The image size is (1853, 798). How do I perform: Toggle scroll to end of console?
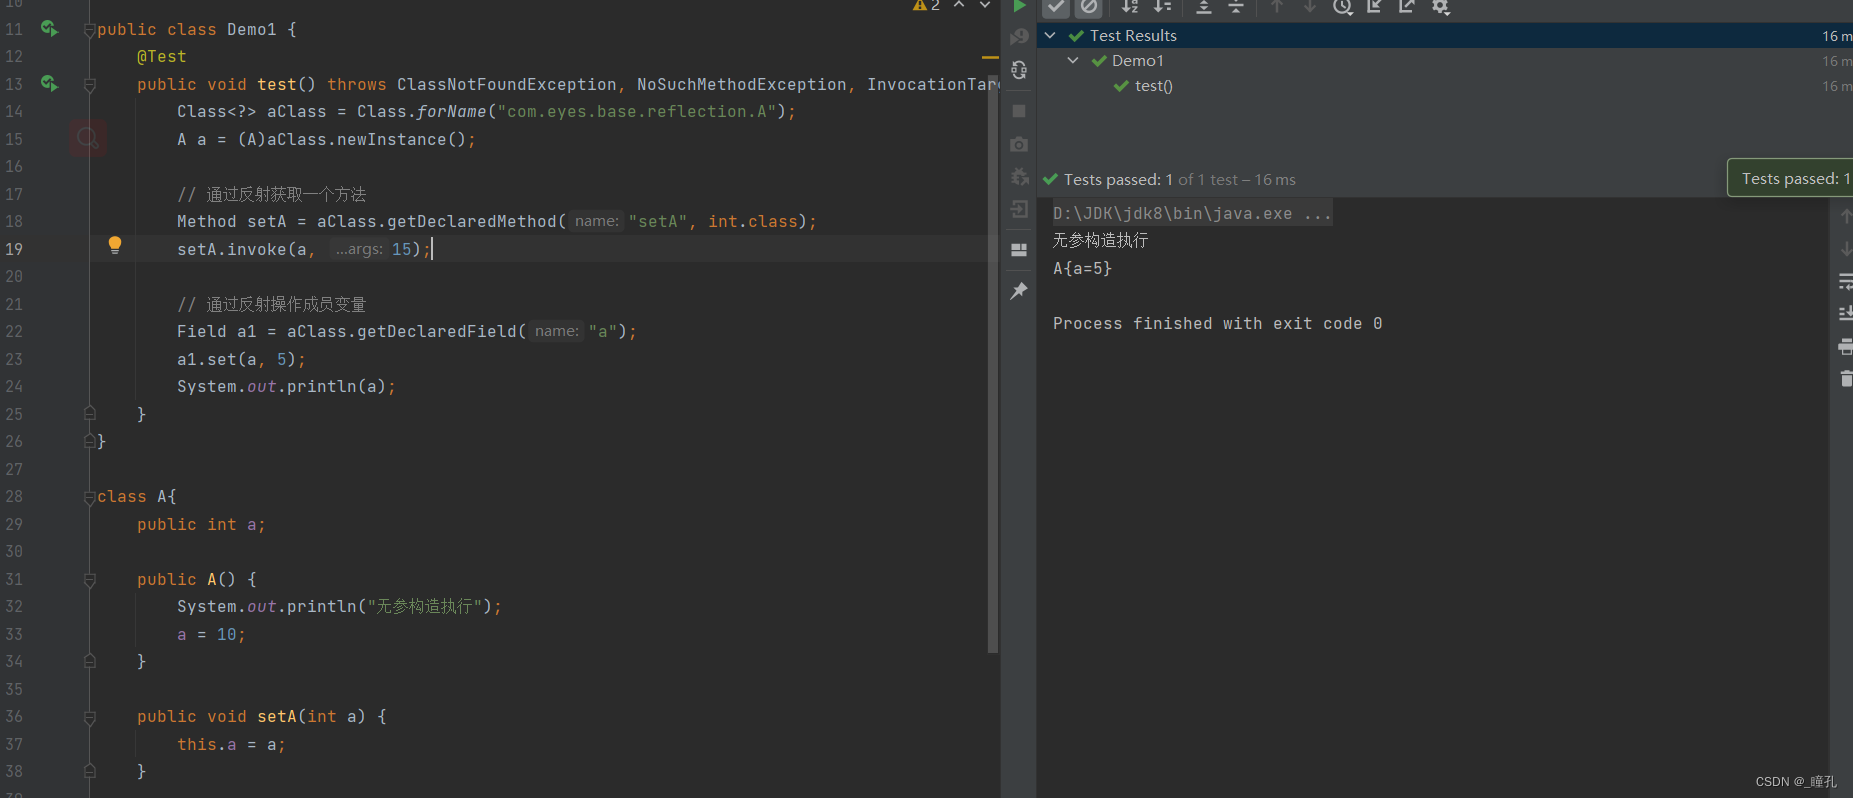(1846, 314)
